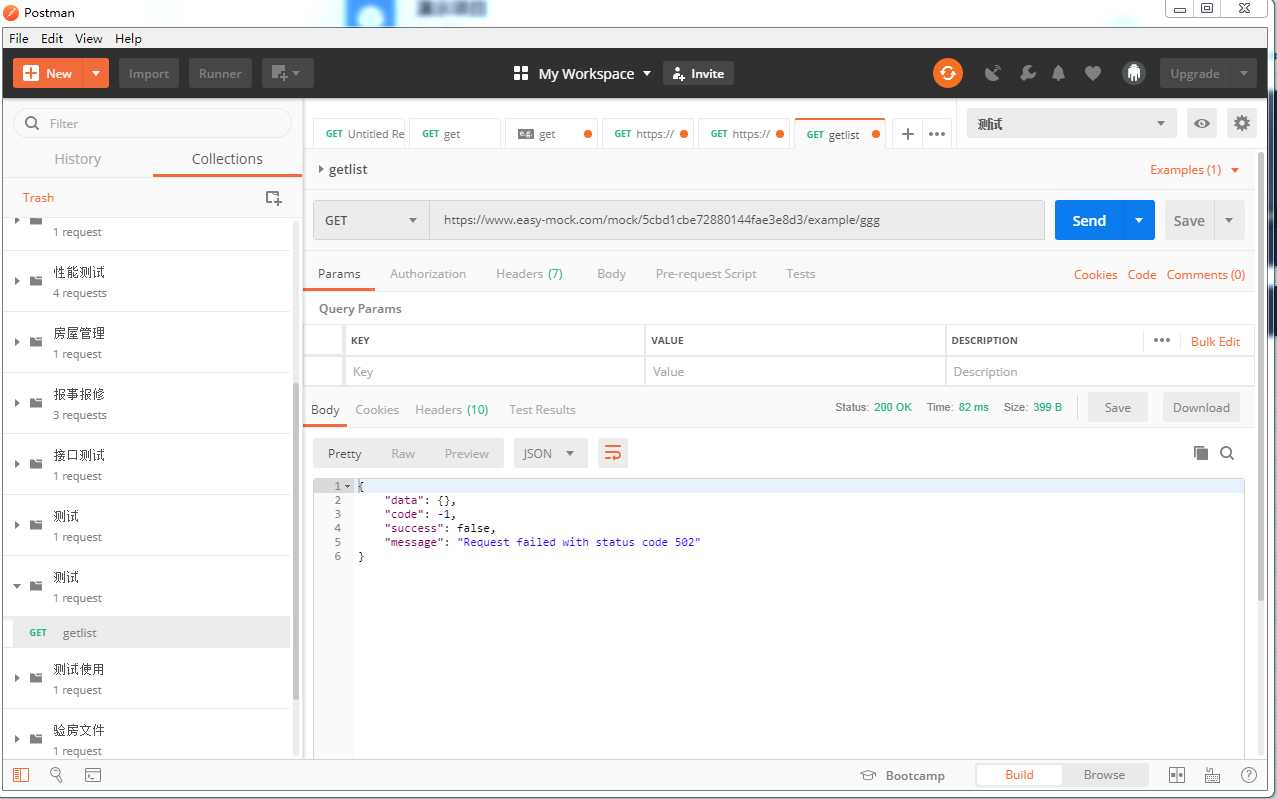Click the query param Key field
This screenshot has height=799, width=1277.
[495, 371]
